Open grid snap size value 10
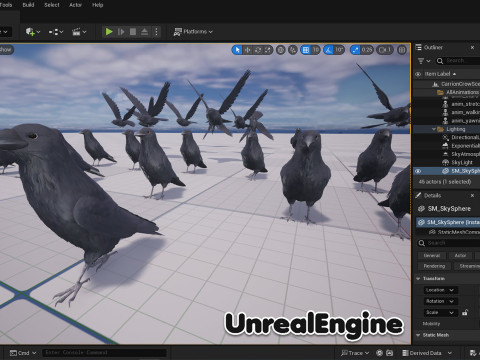 [315, 50]
